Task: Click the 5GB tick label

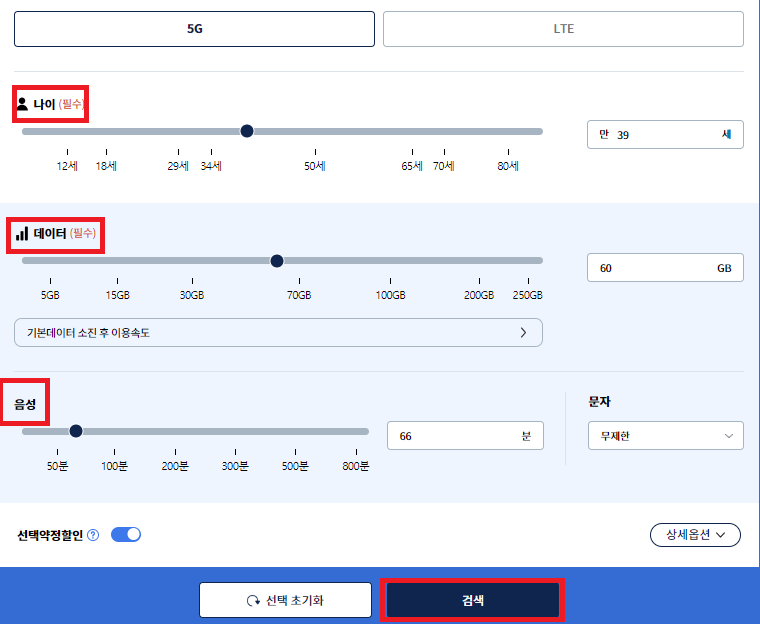Action: [x=50, y=295]
